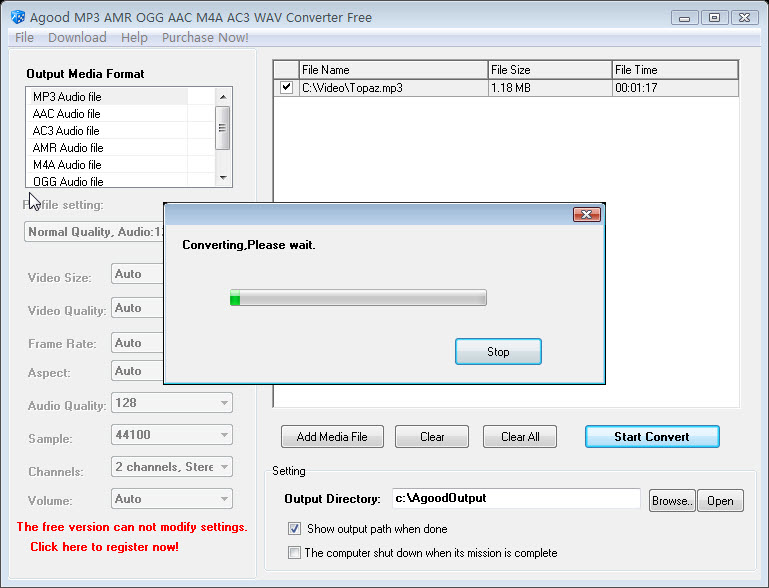Open the Download menu
769x588 pixels.
[77, 38]
